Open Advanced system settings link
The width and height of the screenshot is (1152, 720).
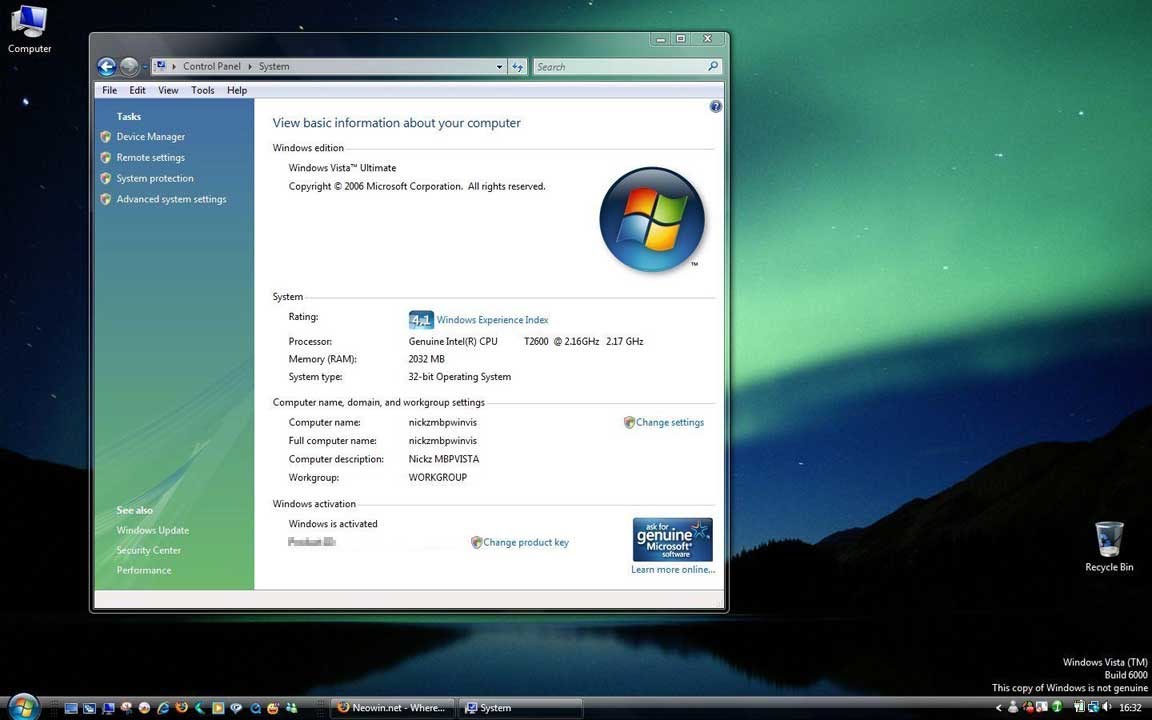[170, 199]
